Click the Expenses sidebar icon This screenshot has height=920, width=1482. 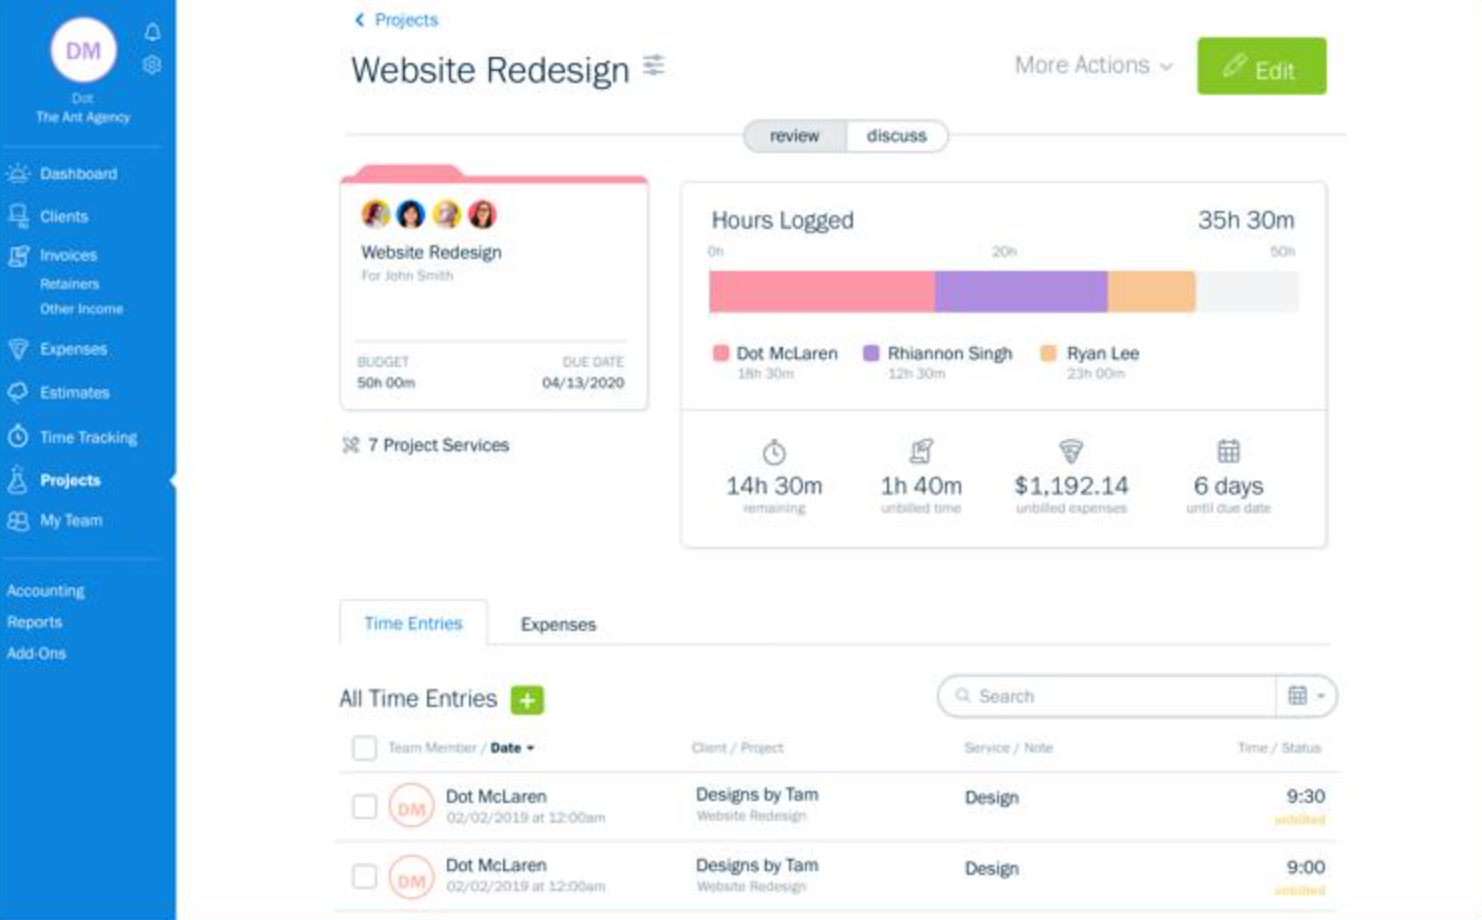click(x=18, y=349)
